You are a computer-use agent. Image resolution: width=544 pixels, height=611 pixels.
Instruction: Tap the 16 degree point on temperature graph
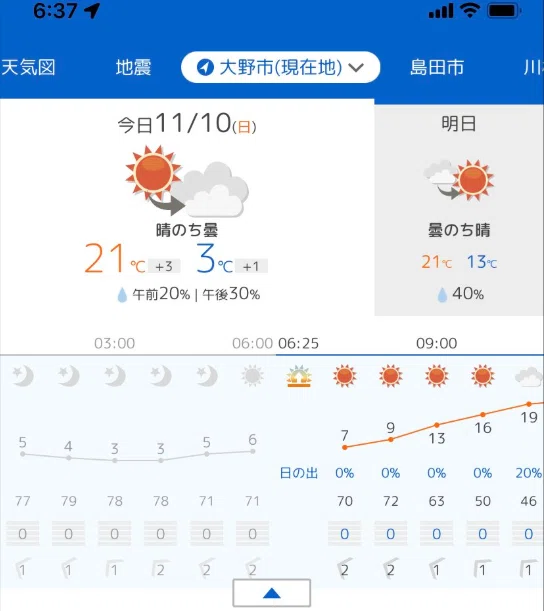[482, 415]
